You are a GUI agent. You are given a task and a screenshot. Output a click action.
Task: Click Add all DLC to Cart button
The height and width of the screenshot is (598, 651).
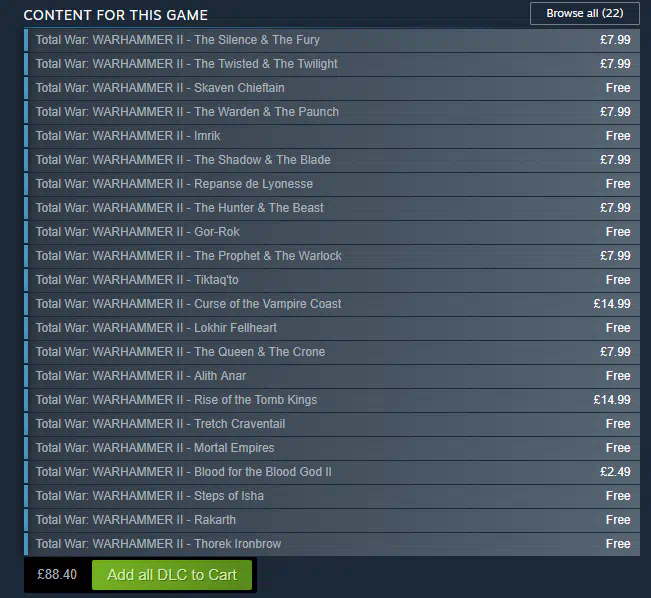[x=172, y=575]
